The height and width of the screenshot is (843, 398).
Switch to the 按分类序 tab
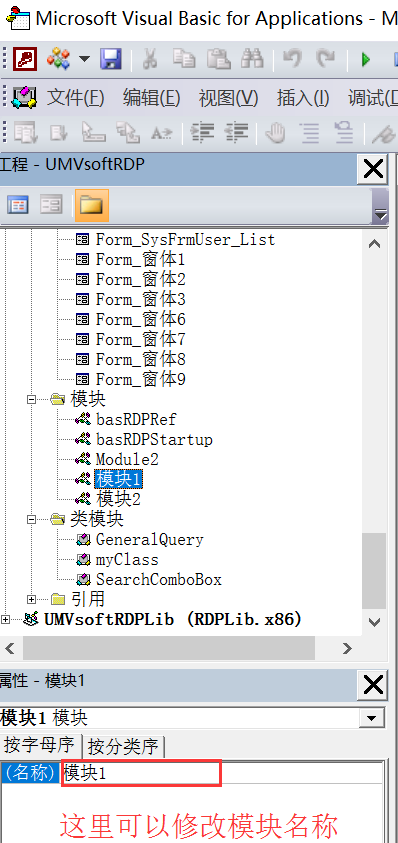coord(123,746)
